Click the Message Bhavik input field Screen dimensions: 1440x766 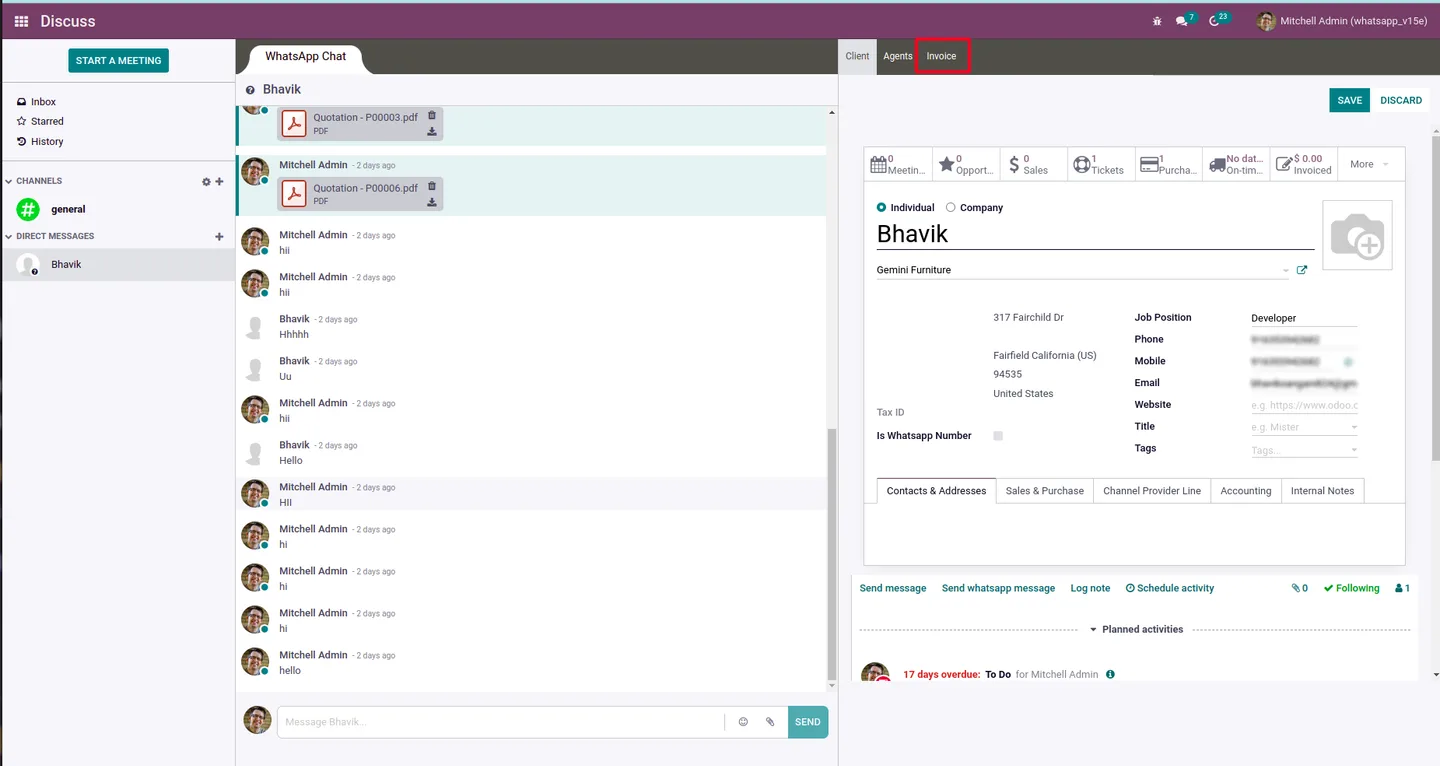pyautogui.click(x=501, y=722)
